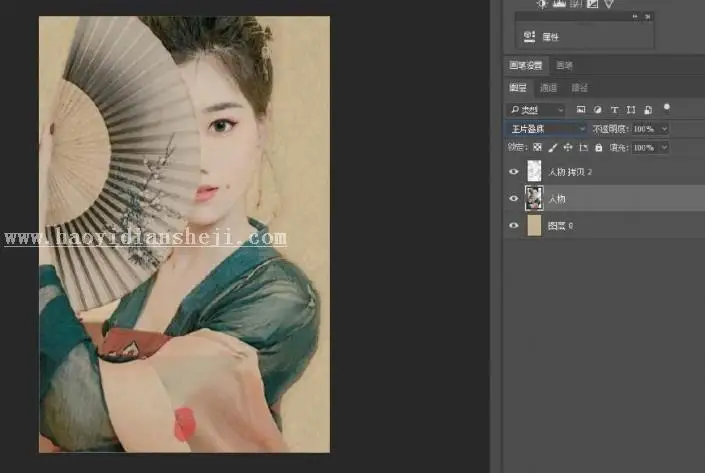Viewport: 705px width, 473px height.
Task: Open the fill (填充) slider arrow
Action: (664, 147)
